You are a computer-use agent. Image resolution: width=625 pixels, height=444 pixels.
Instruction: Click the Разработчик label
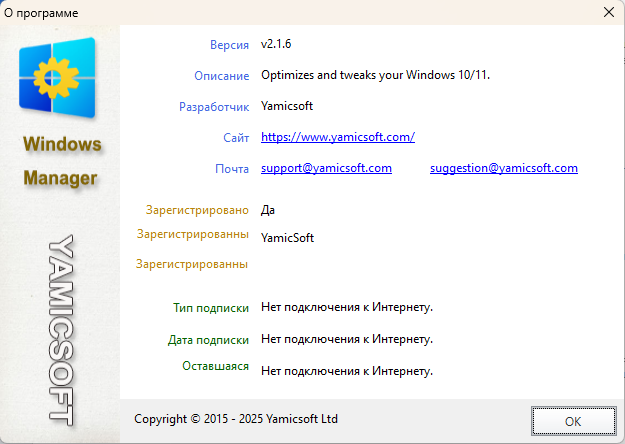tap(214, 106)
